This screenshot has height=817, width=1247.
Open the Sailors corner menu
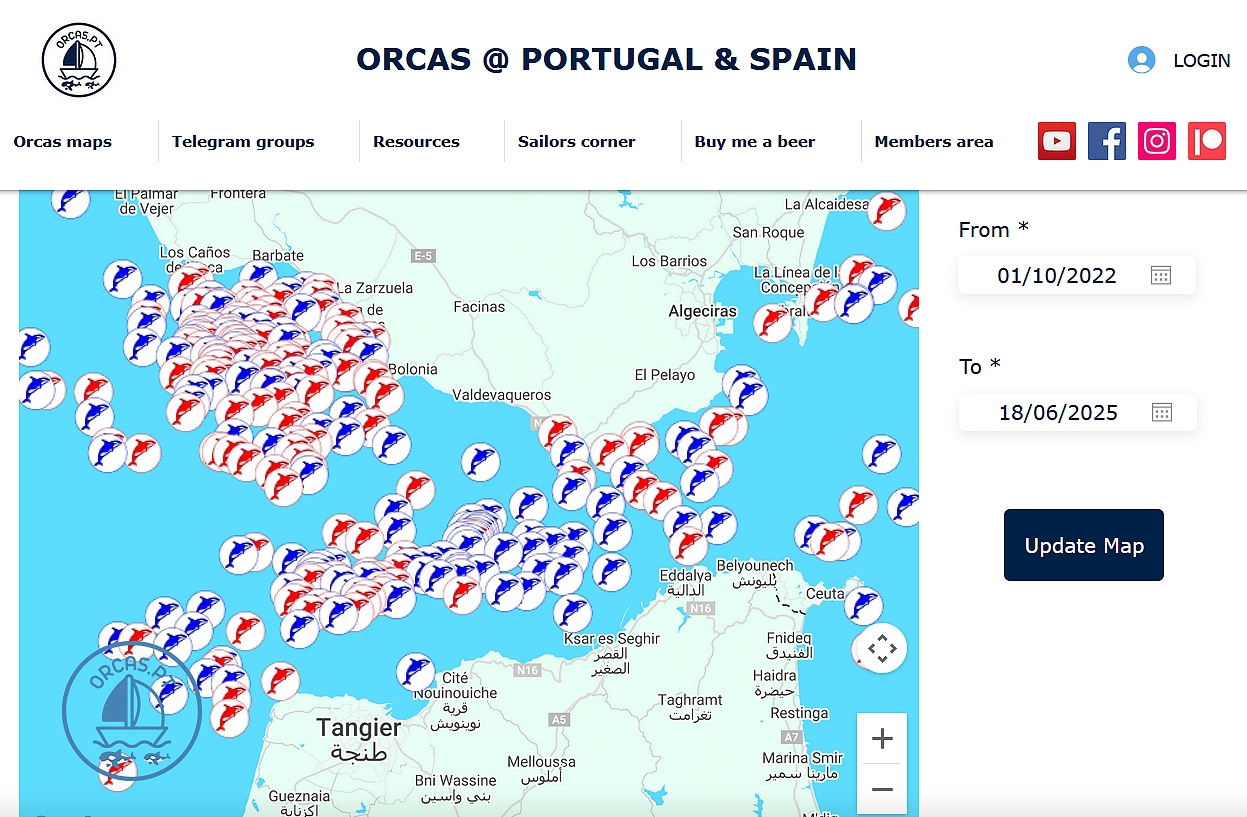[577, 142]
